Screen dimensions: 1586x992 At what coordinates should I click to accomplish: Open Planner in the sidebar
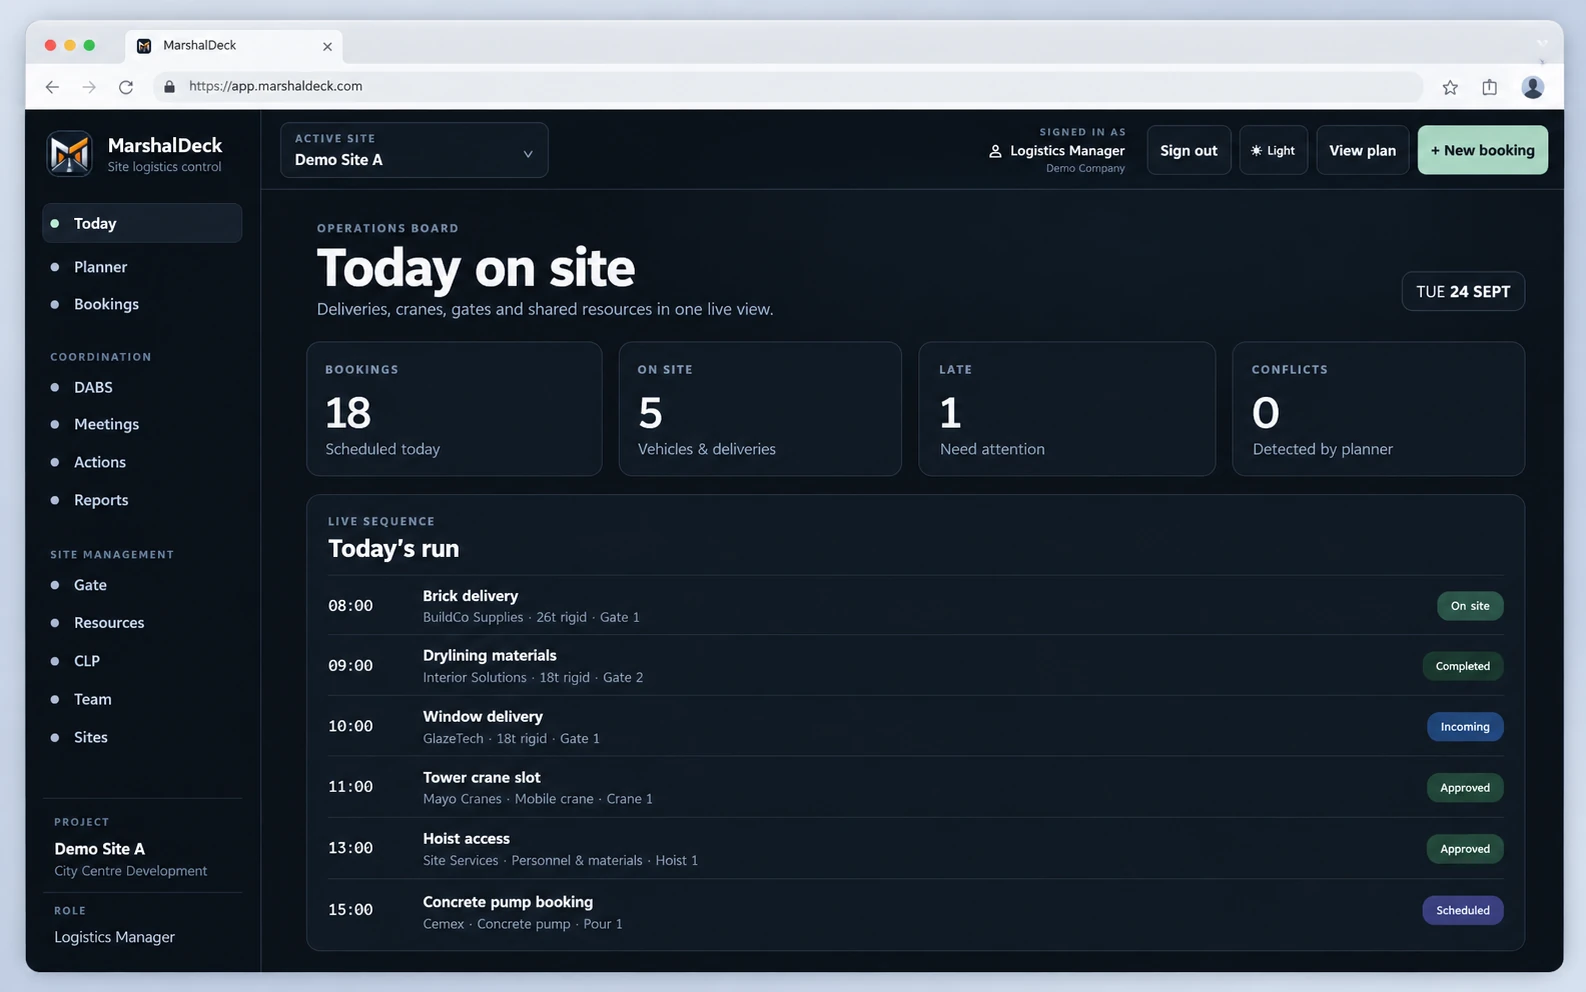click(x=100, y=267)
